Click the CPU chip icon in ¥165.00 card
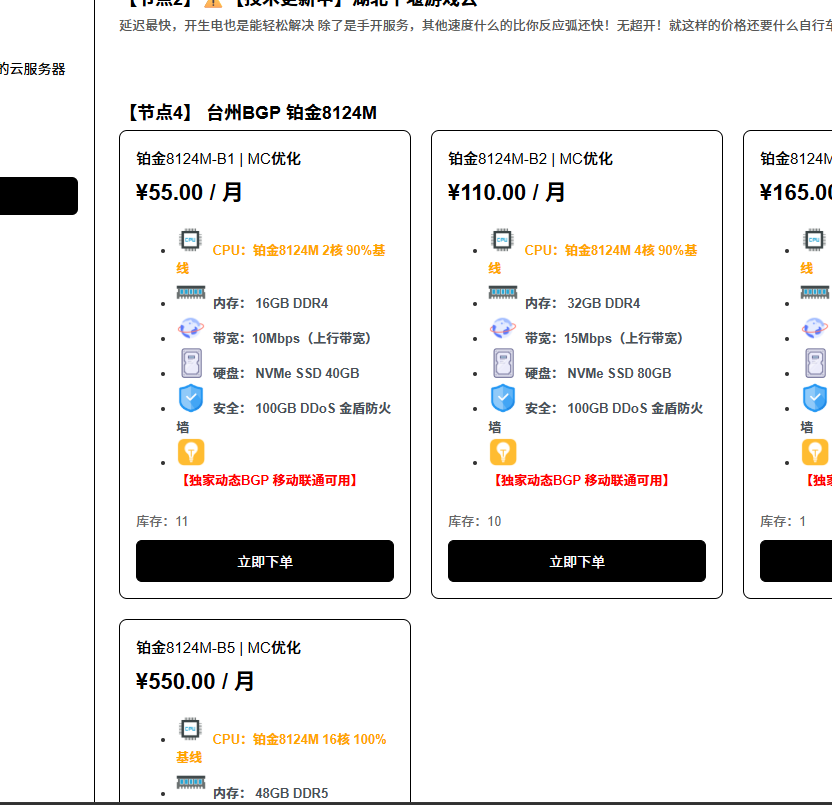The image size is (832, 805). 814,240
